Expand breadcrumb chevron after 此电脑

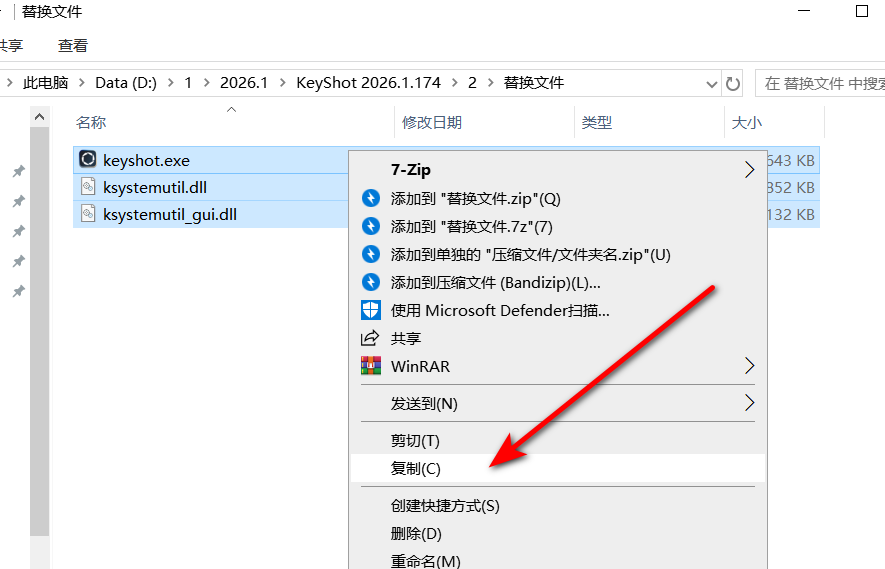click(x=82, y=83)
